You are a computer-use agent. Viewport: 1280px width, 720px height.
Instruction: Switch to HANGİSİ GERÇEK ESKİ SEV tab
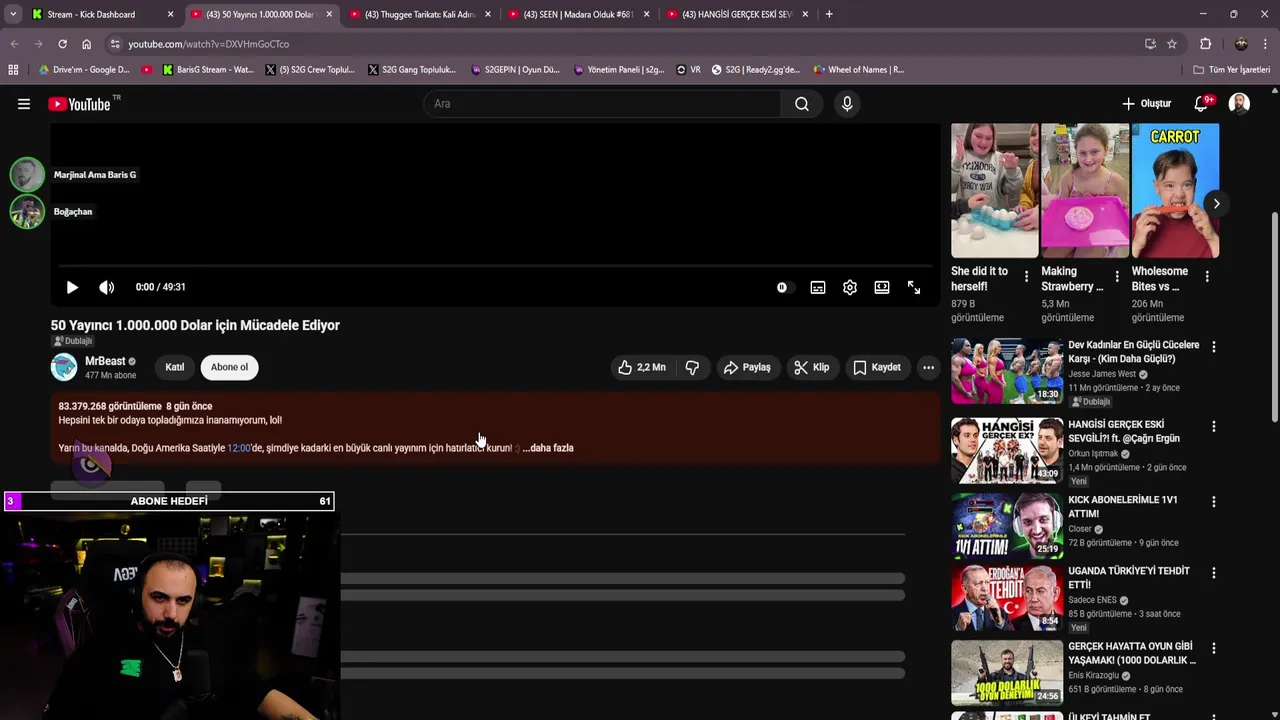tap(737, 14)
